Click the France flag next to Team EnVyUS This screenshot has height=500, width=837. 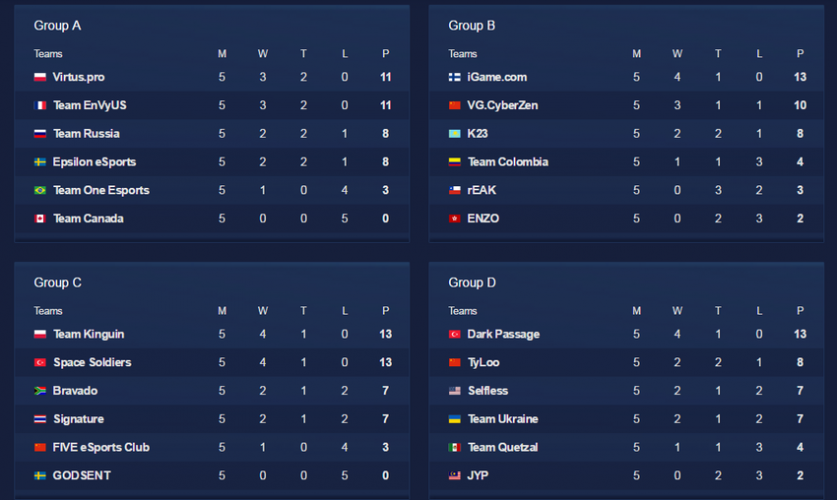click(40, 105)
